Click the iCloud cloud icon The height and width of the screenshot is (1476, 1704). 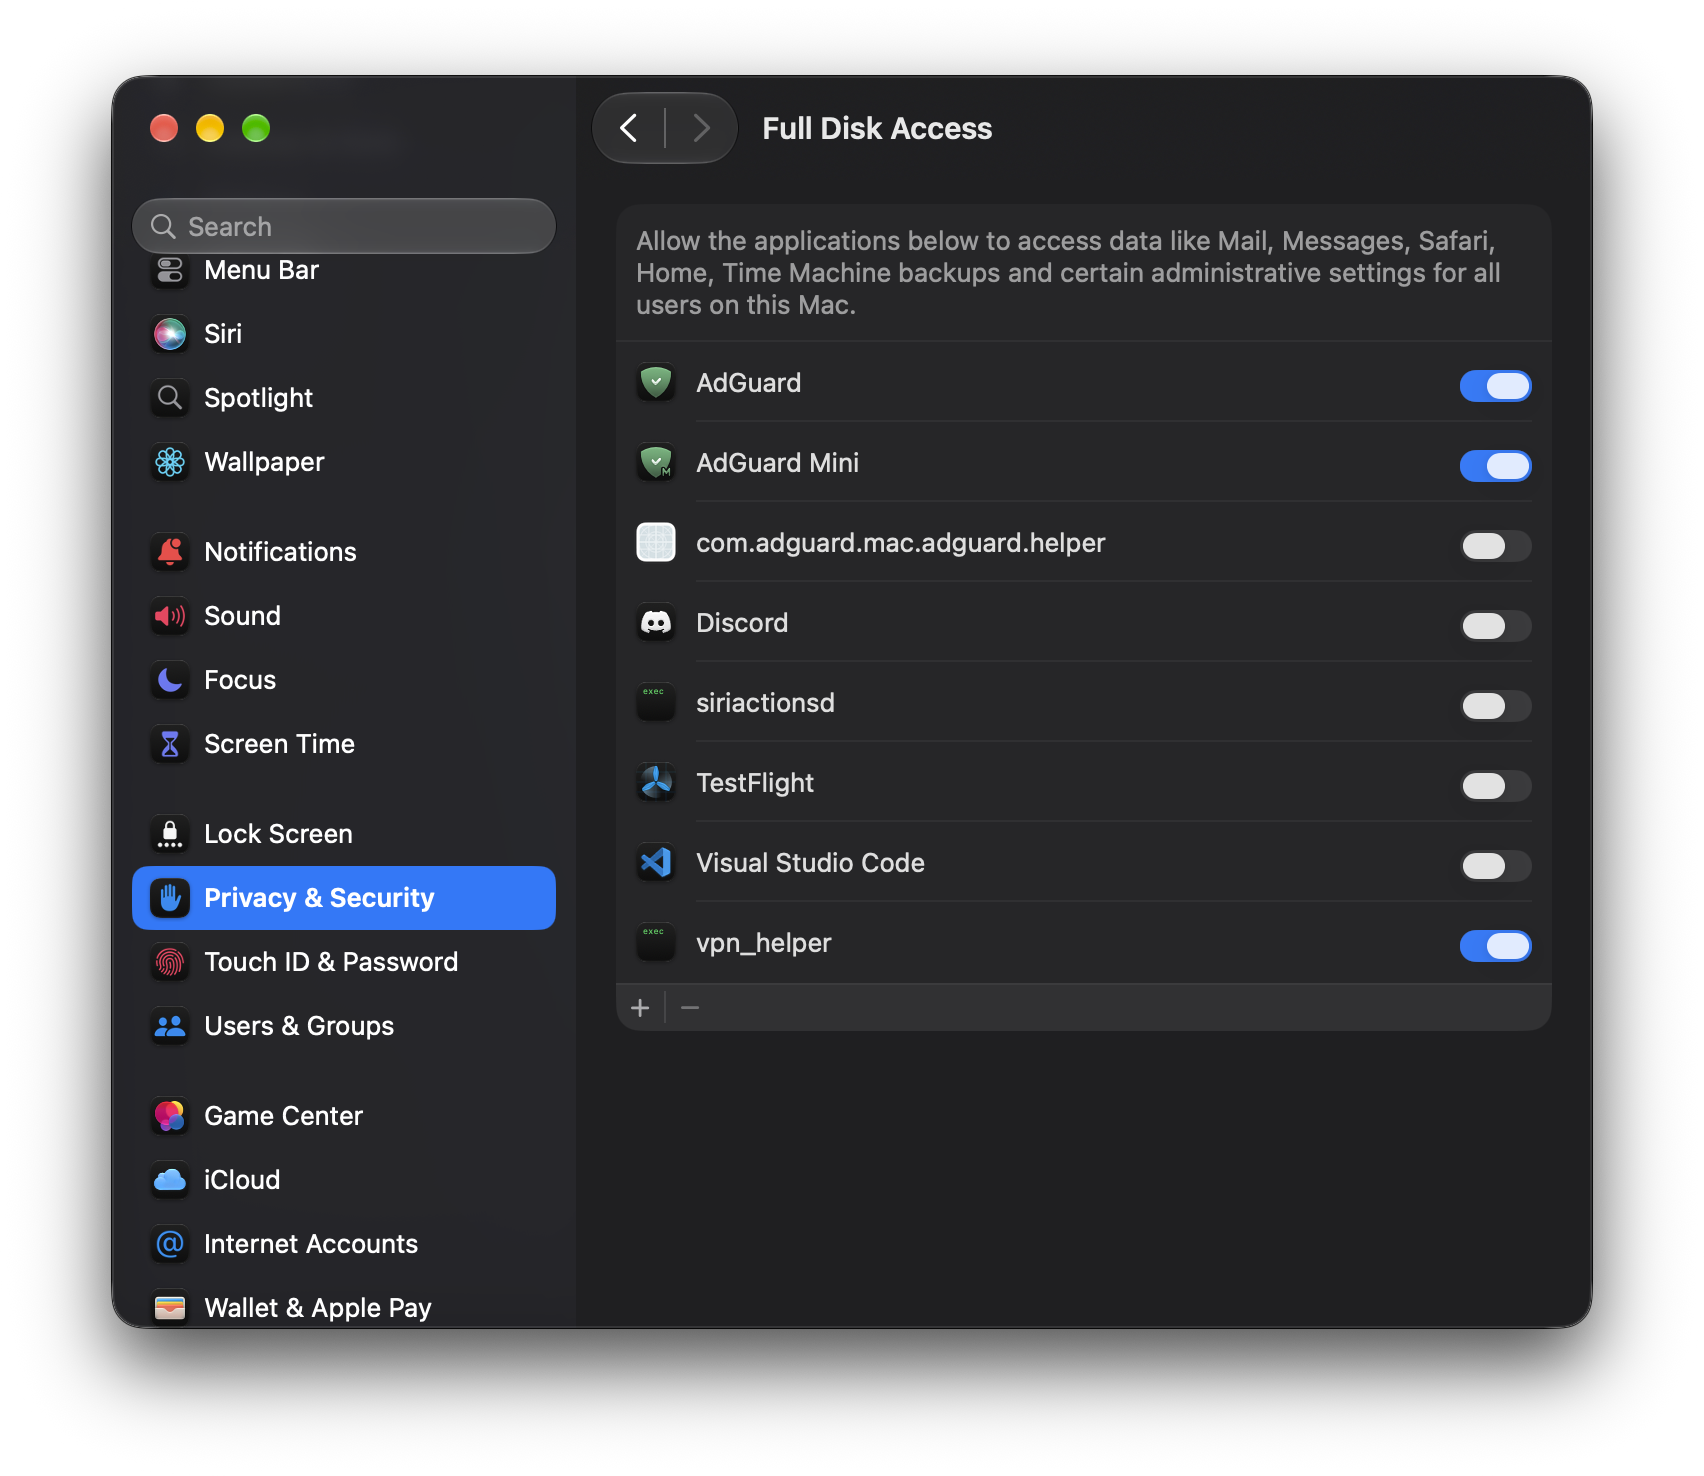pos(170,1180)
